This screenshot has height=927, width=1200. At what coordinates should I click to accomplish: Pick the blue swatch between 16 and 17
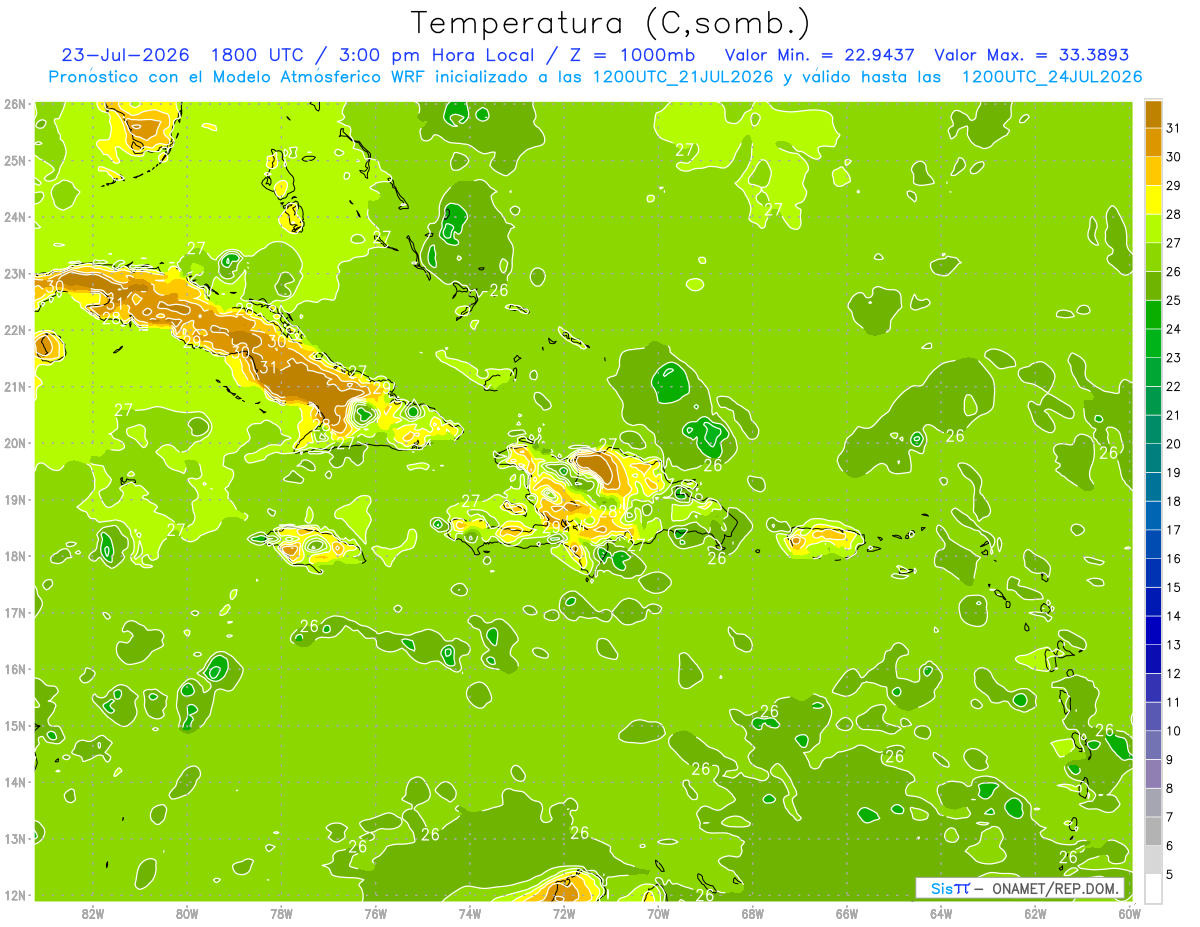1153,544
